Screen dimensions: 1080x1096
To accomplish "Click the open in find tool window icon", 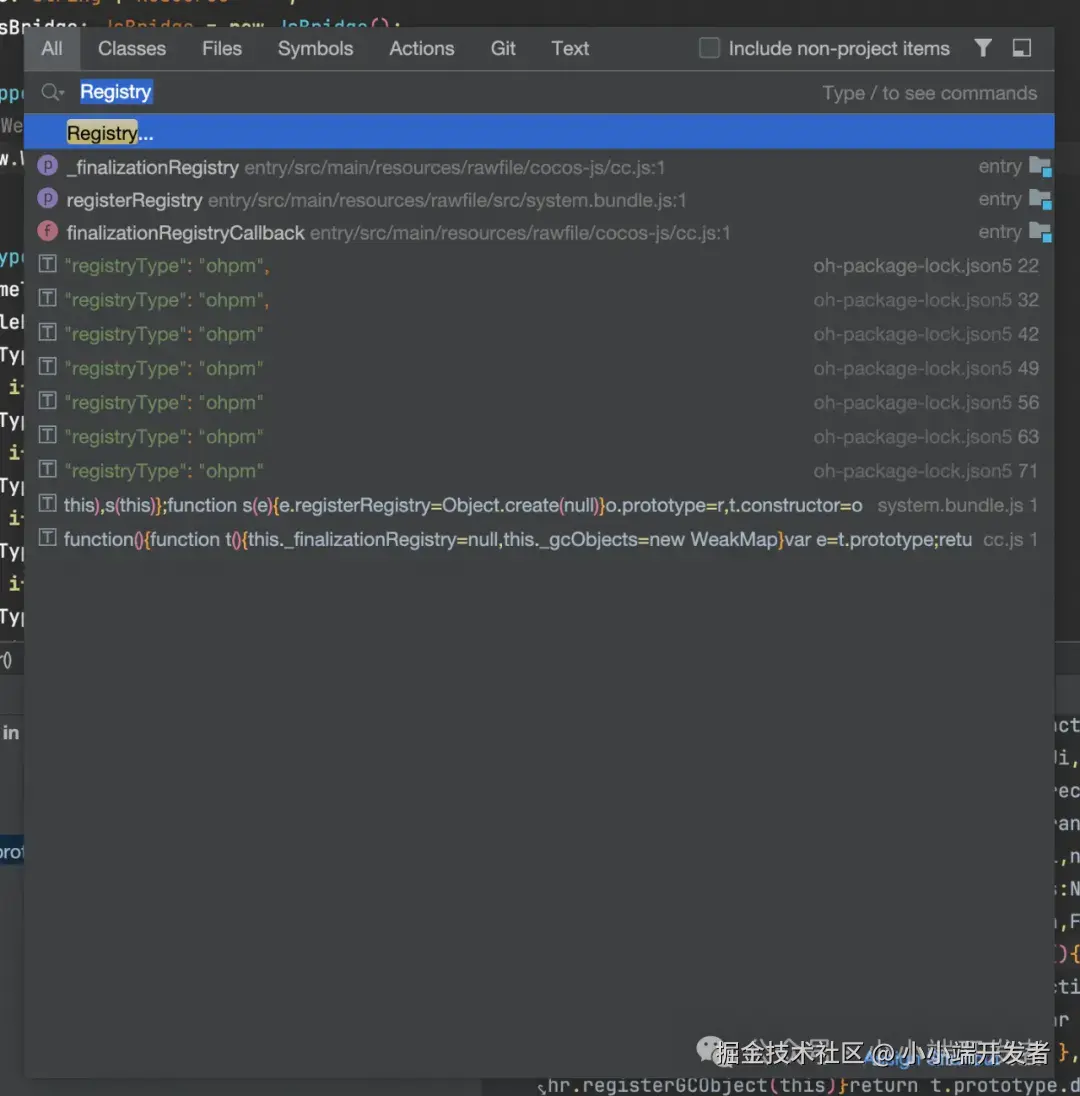I will coord(1021,48).
